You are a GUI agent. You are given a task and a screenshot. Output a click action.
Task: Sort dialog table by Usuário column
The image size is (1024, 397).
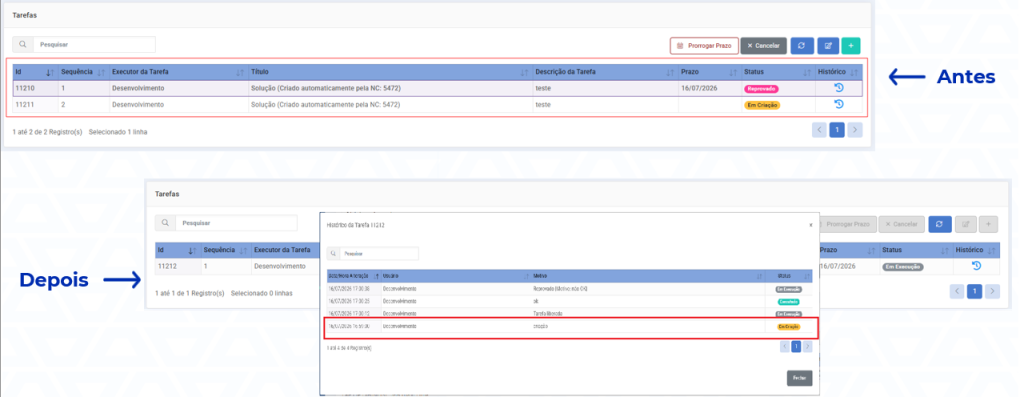(455, 276)
